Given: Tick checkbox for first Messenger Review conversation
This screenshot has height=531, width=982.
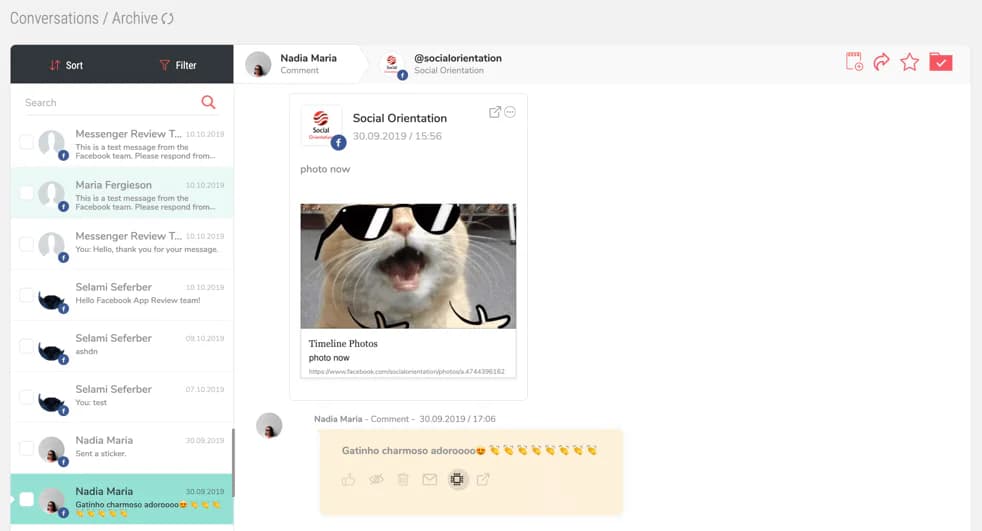Looking at the screenshot, I should [26, 142].
